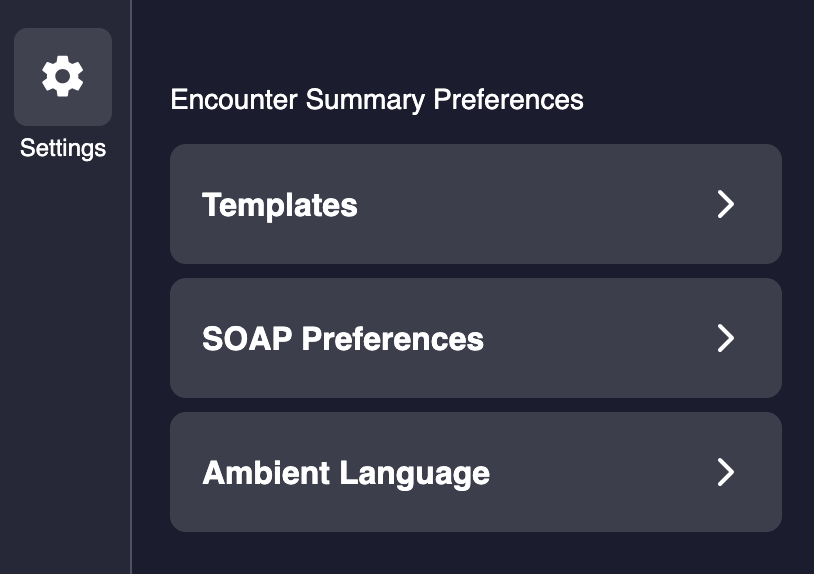Image resolution: width=814 pixels, height=574 pixels.
Task: Open the Ambient Language row
Action: point(475,472)
